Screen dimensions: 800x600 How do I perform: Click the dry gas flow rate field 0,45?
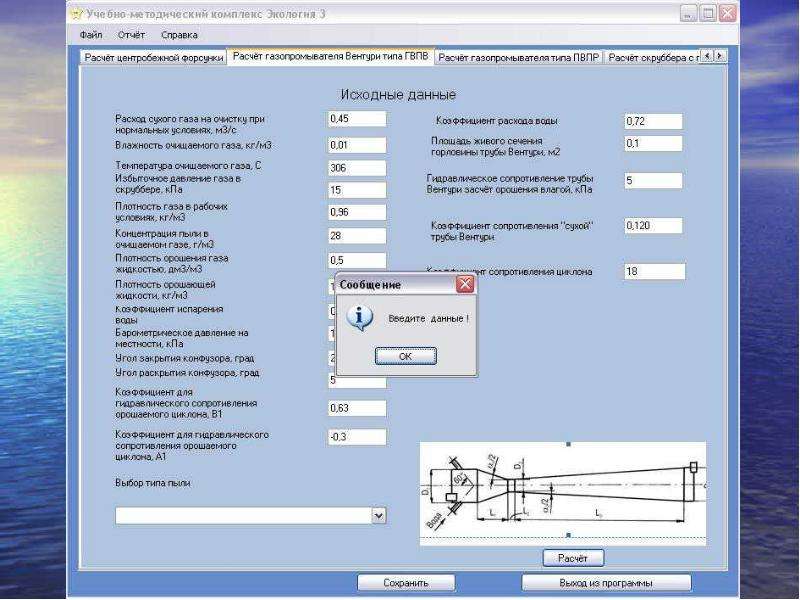[357, 119]
